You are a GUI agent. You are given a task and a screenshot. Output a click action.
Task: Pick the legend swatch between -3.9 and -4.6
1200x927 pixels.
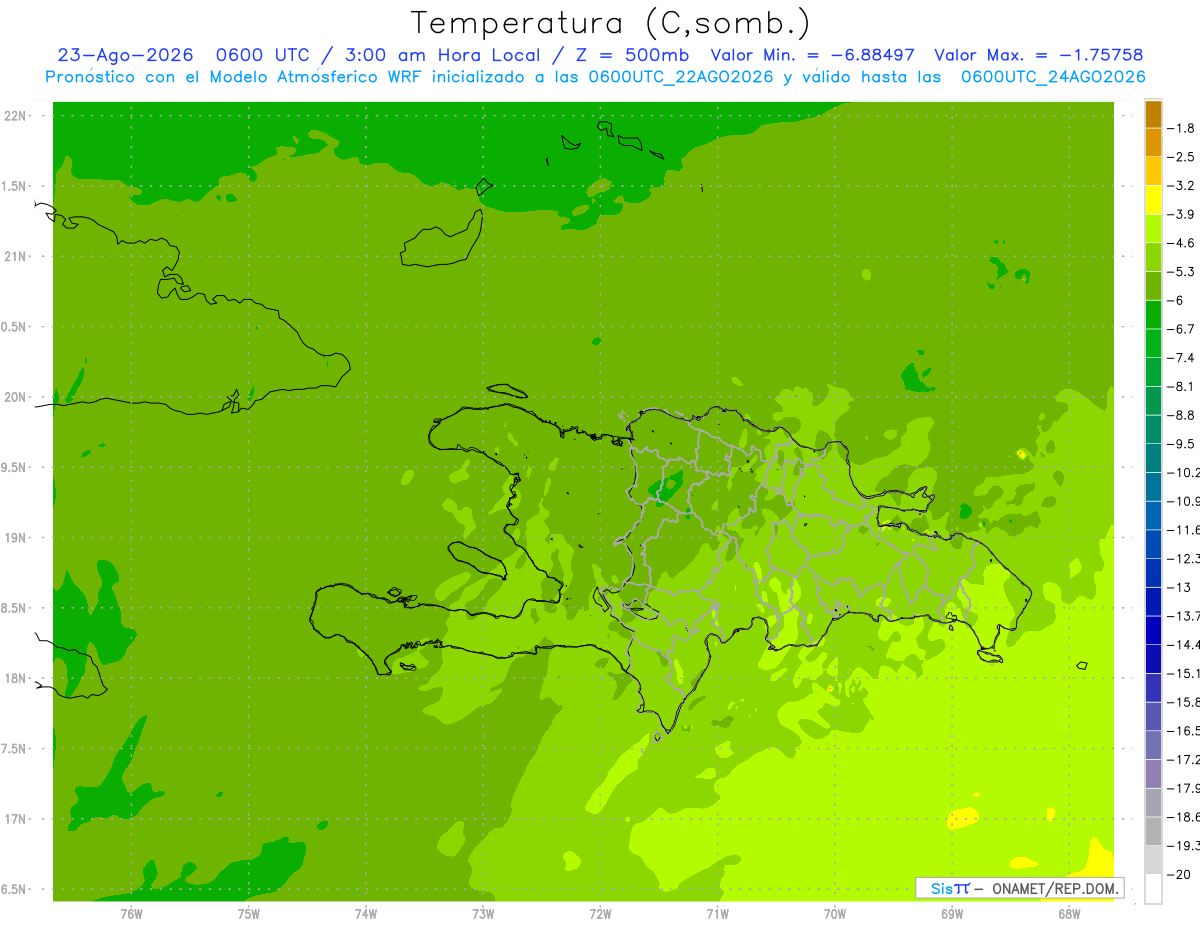coord(1153,229)
